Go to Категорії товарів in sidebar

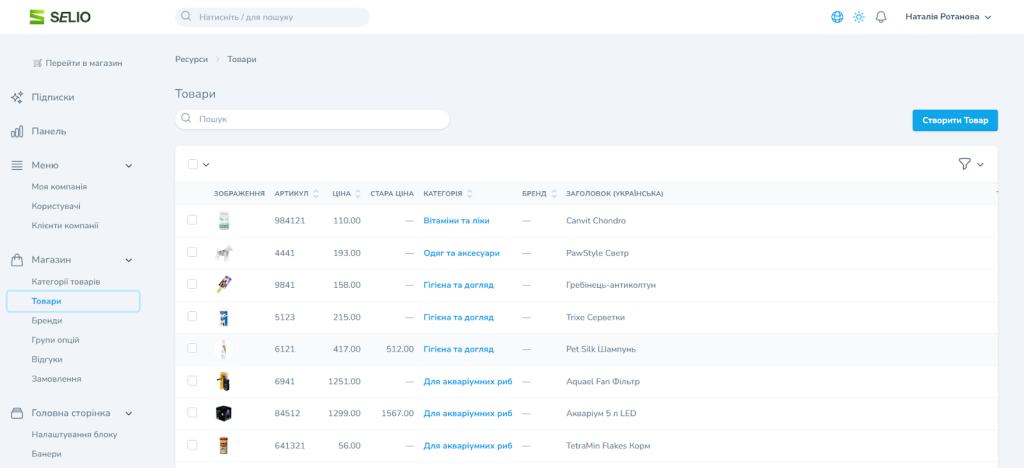(66, 281)
